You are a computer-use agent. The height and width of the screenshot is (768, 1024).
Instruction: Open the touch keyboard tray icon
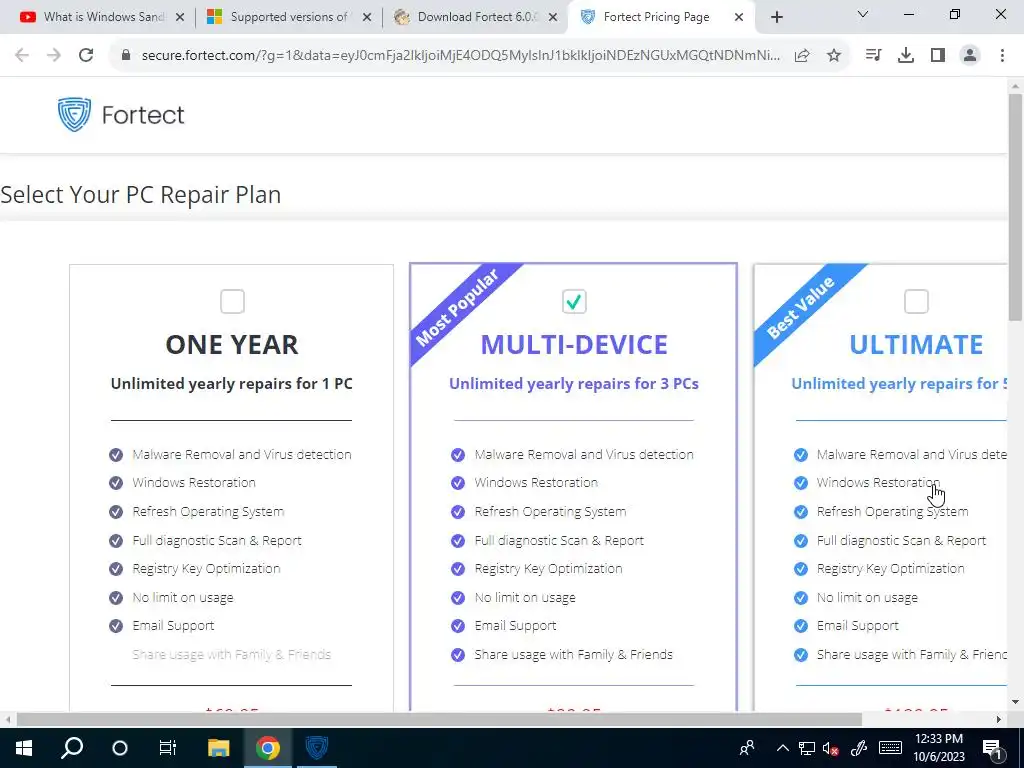point(890,748)
